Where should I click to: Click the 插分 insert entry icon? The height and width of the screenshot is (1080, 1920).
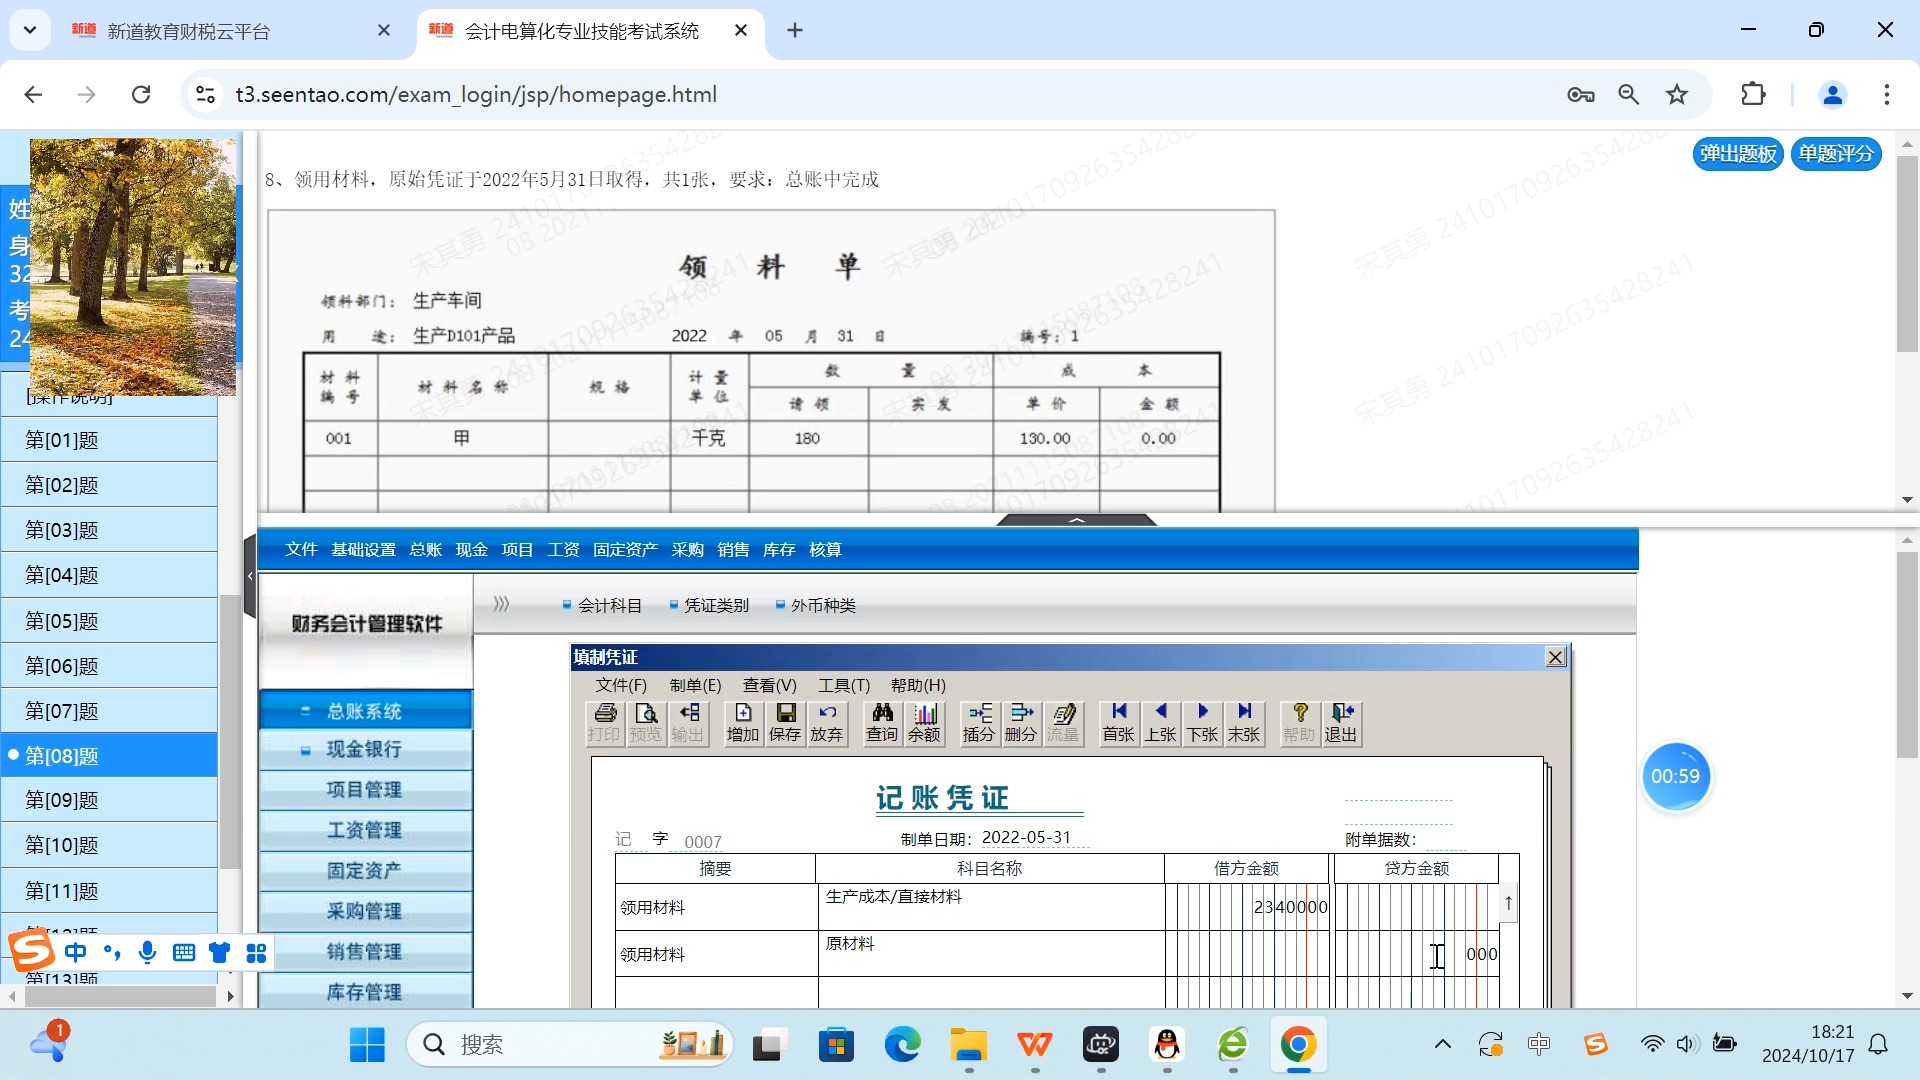pos(978,722)
